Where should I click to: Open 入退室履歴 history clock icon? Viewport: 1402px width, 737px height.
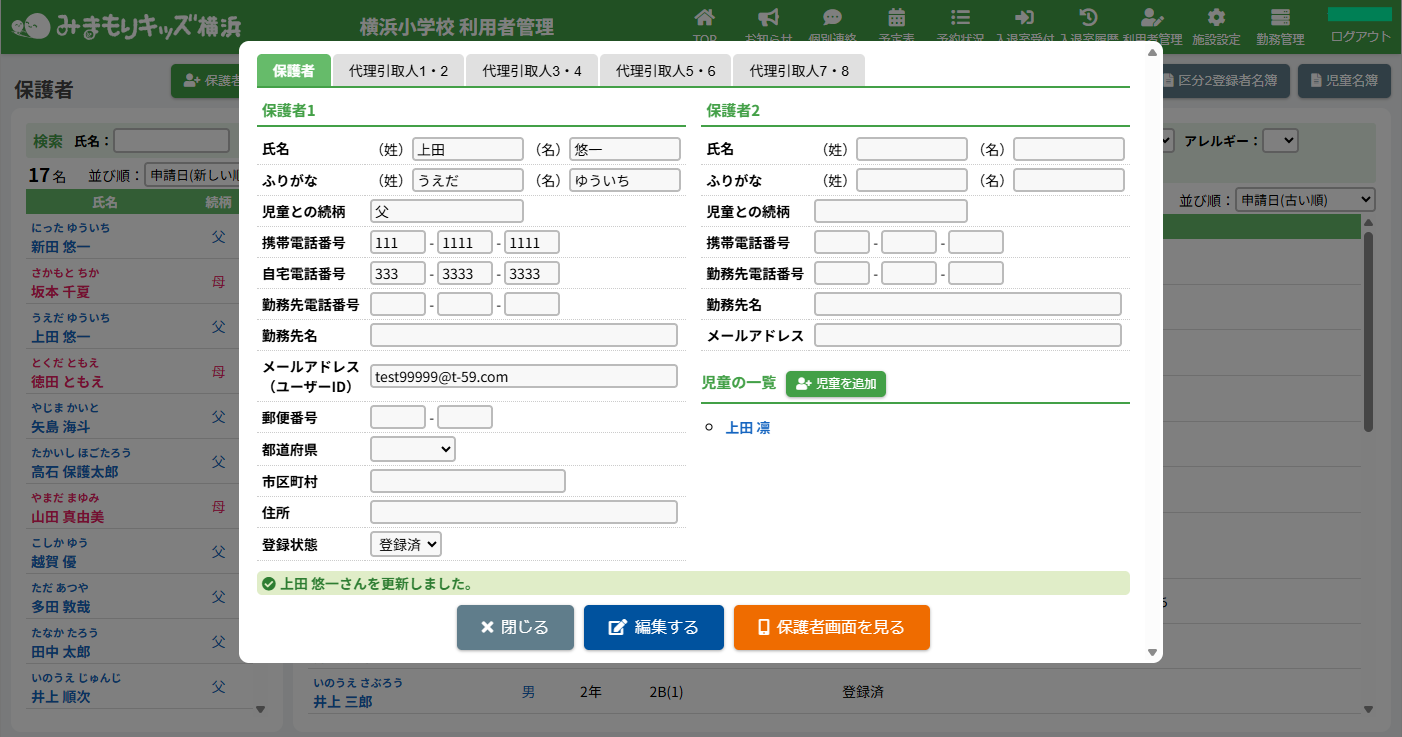[x=1089, y=18]
